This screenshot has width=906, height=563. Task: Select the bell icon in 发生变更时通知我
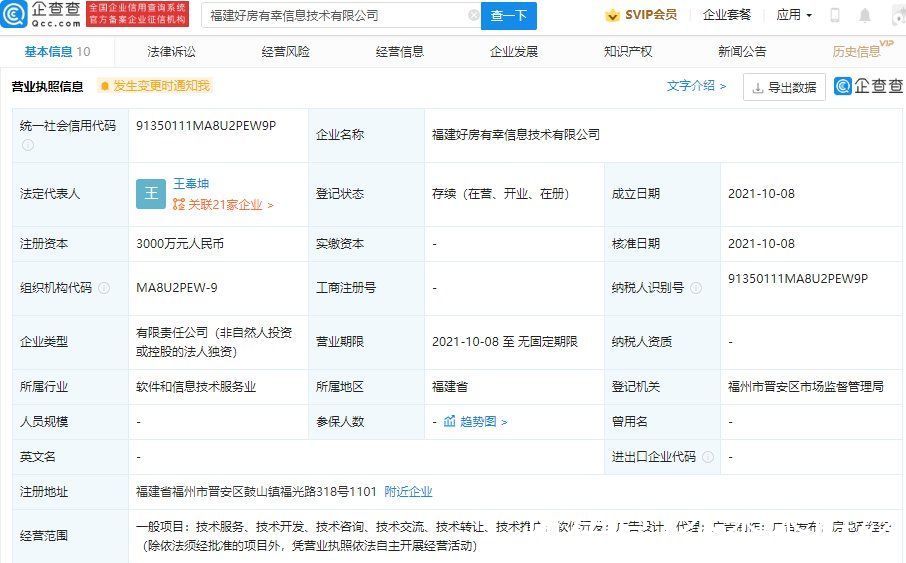(105, 86)
